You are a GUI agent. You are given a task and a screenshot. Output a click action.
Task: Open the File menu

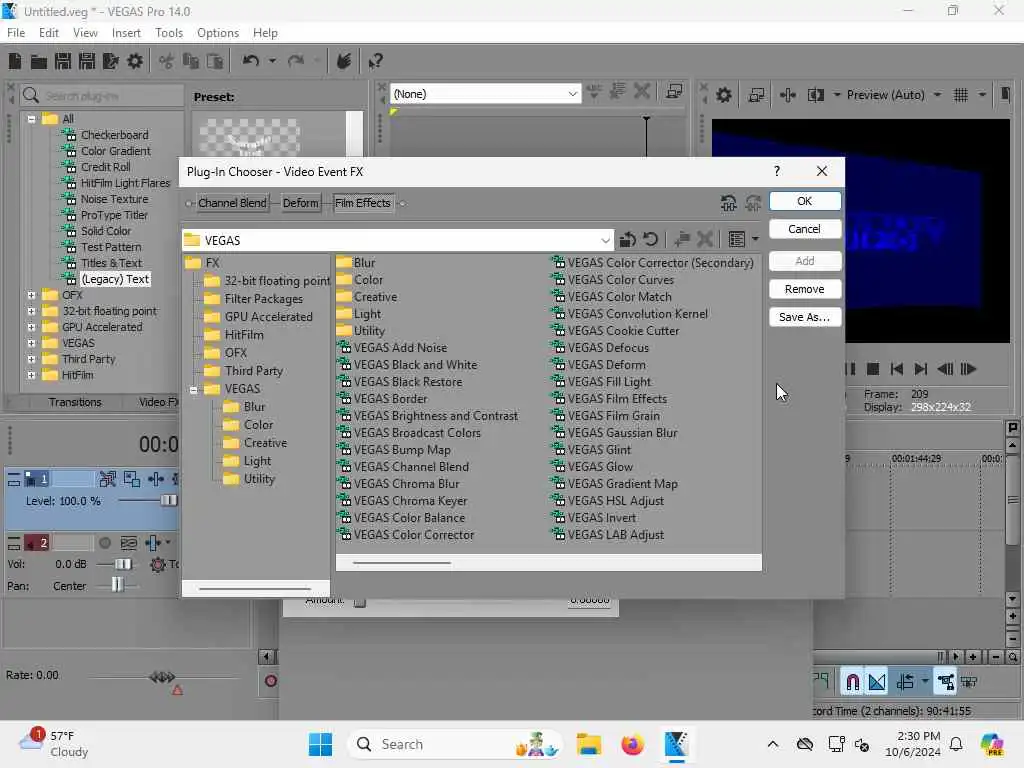tap(16, 33)
